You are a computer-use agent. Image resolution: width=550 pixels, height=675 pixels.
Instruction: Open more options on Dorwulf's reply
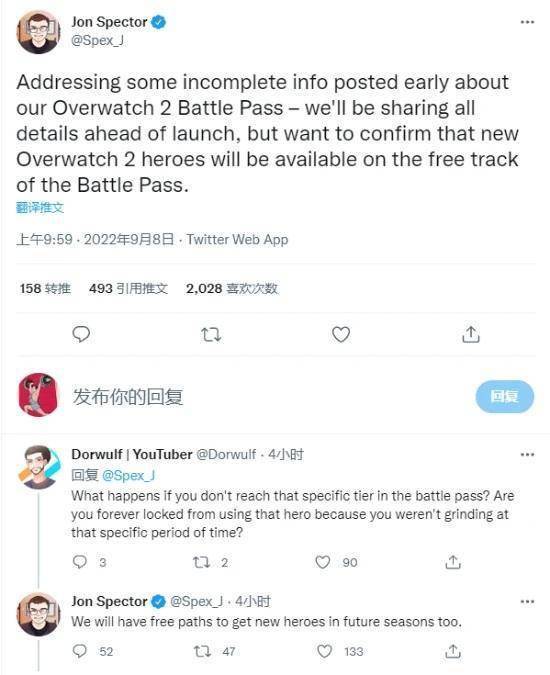pos(527,455)
